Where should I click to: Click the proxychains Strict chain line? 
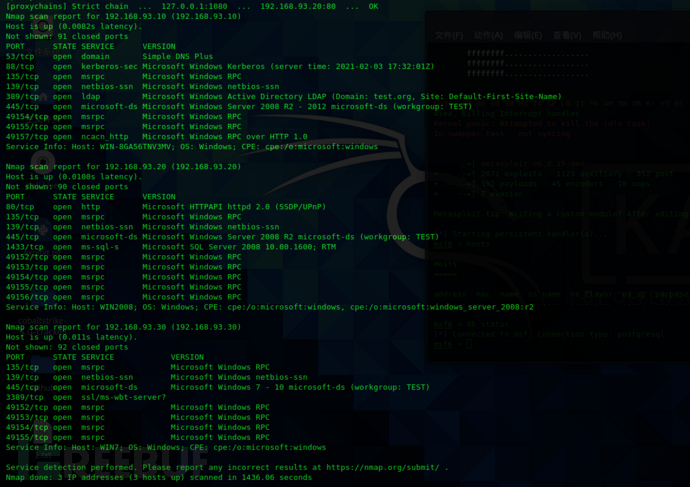(192, 6)
